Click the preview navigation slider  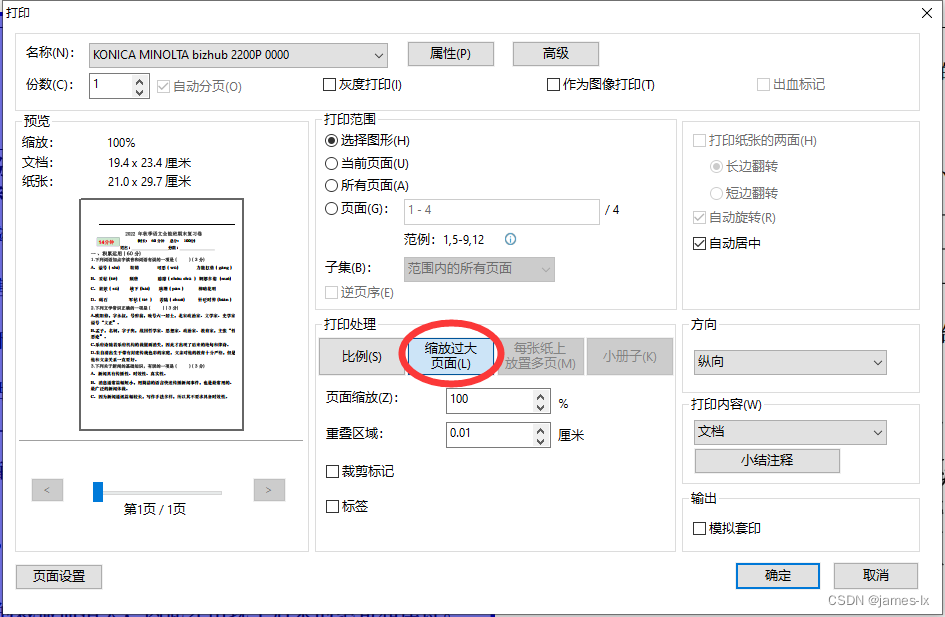click(x=98, y=492)
